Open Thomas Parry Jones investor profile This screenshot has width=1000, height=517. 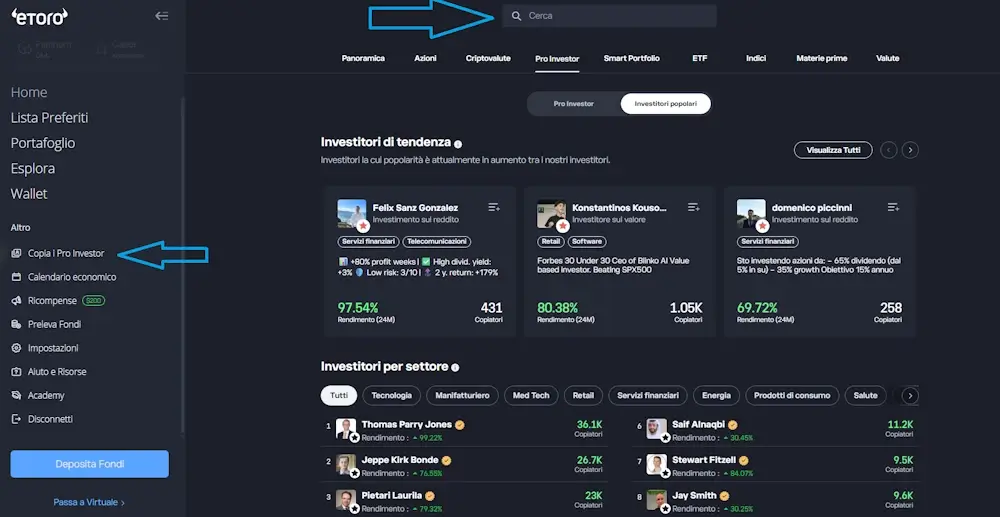coord(406,425)
